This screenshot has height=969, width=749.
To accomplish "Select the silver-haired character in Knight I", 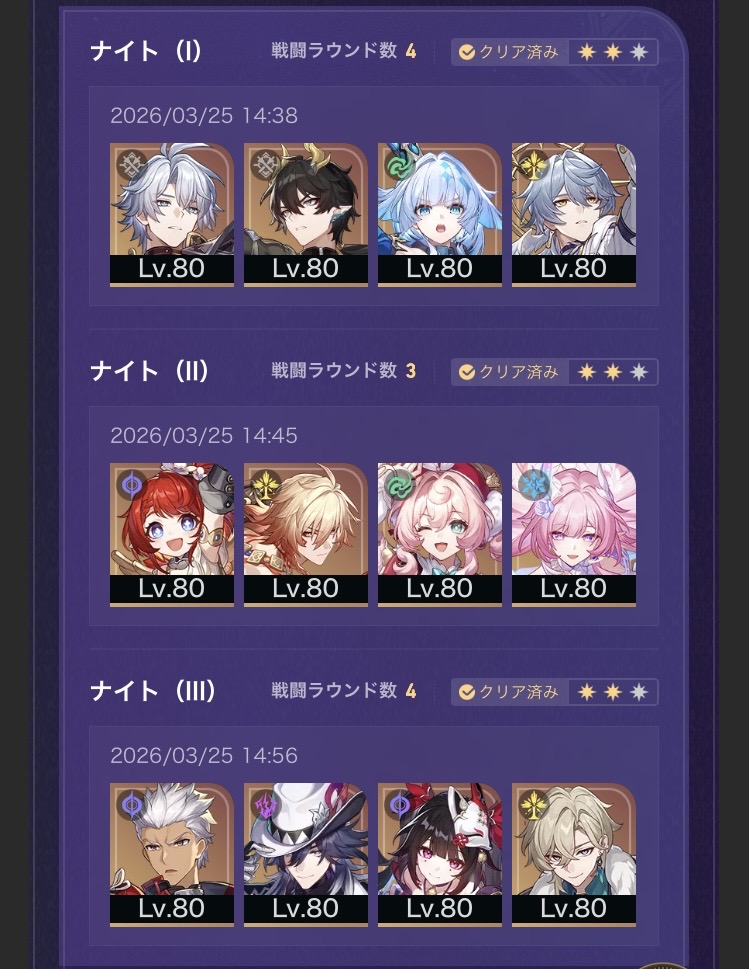I will [172, 214].
